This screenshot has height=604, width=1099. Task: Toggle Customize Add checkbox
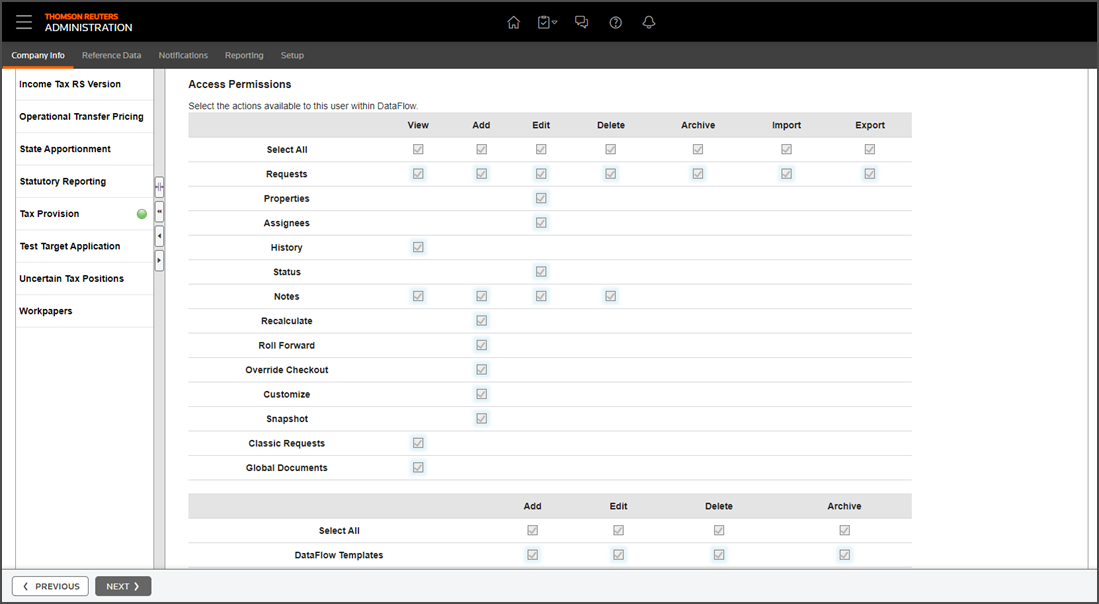482,394
